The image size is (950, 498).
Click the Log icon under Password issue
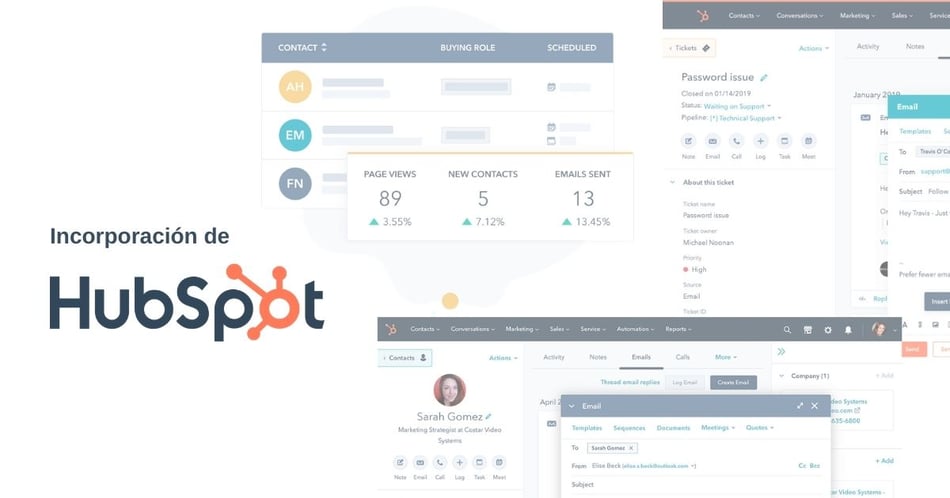coord(760,141)
